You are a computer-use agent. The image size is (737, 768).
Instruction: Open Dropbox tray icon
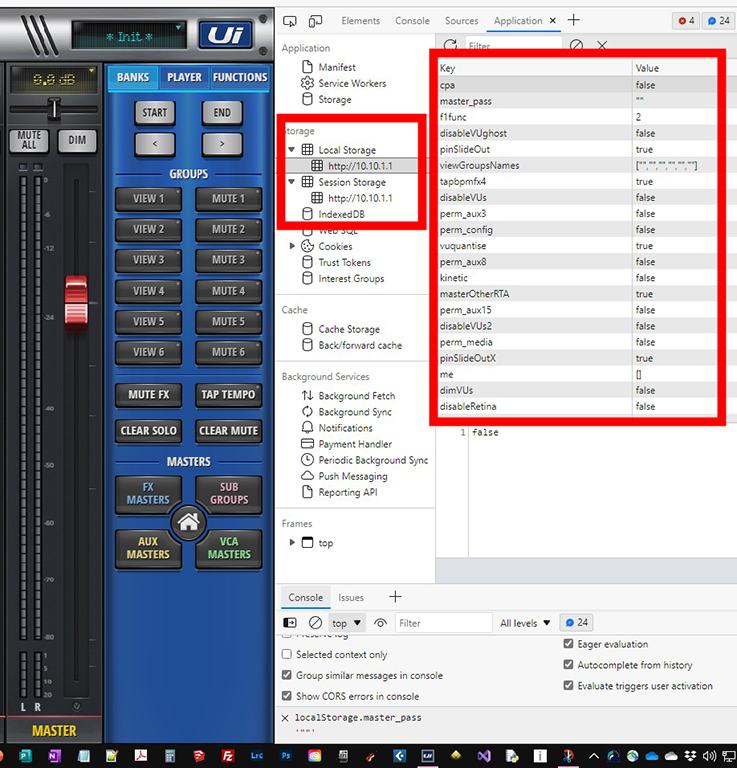tap(689, 756)
